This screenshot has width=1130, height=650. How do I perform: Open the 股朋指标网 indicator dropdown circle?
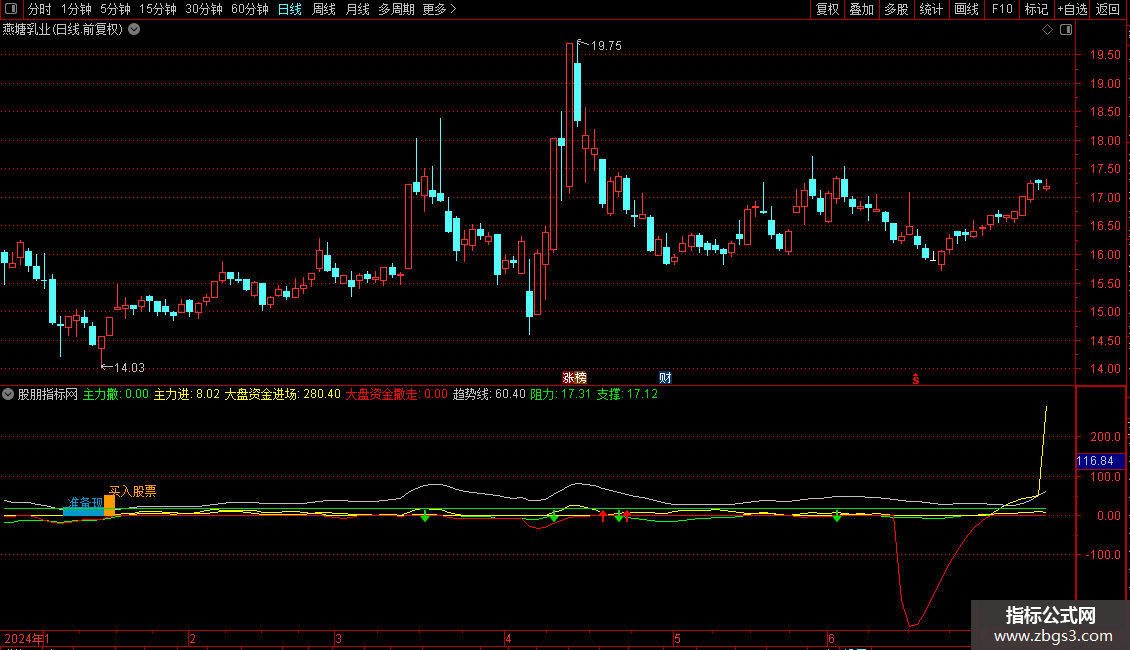tap(8, 394)
